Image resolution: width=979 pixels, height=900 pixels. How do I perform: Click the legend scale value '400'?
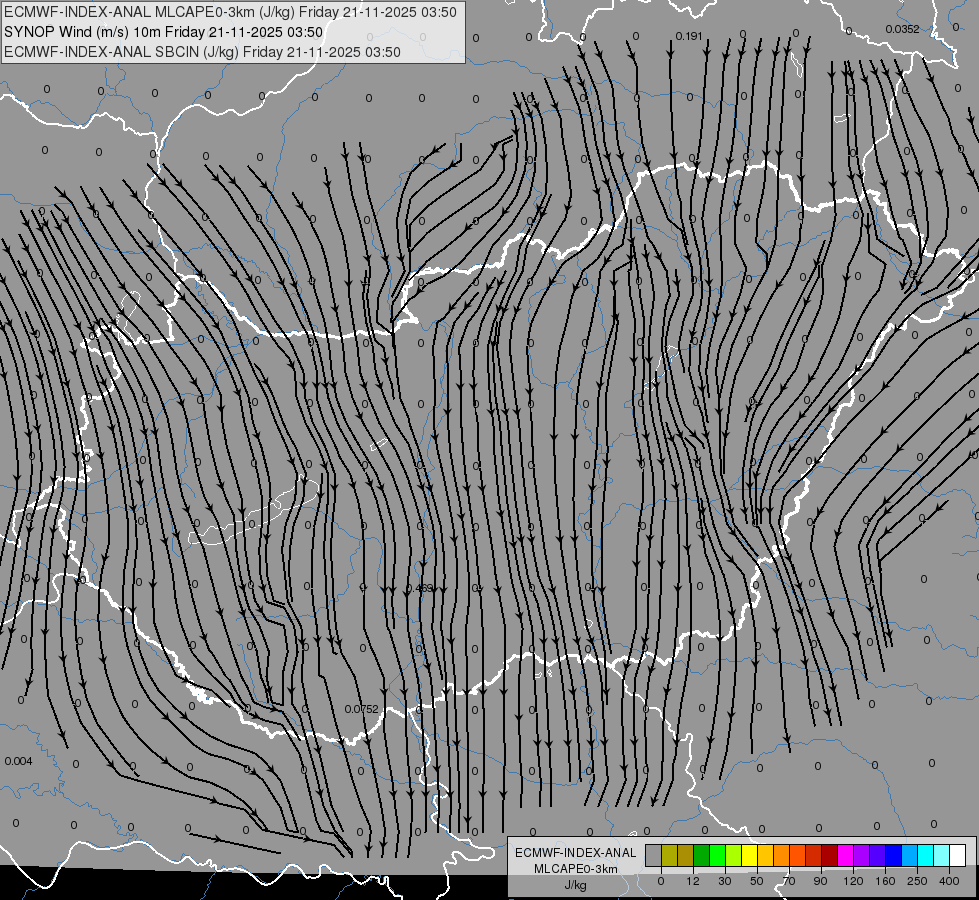coord(949,881)
